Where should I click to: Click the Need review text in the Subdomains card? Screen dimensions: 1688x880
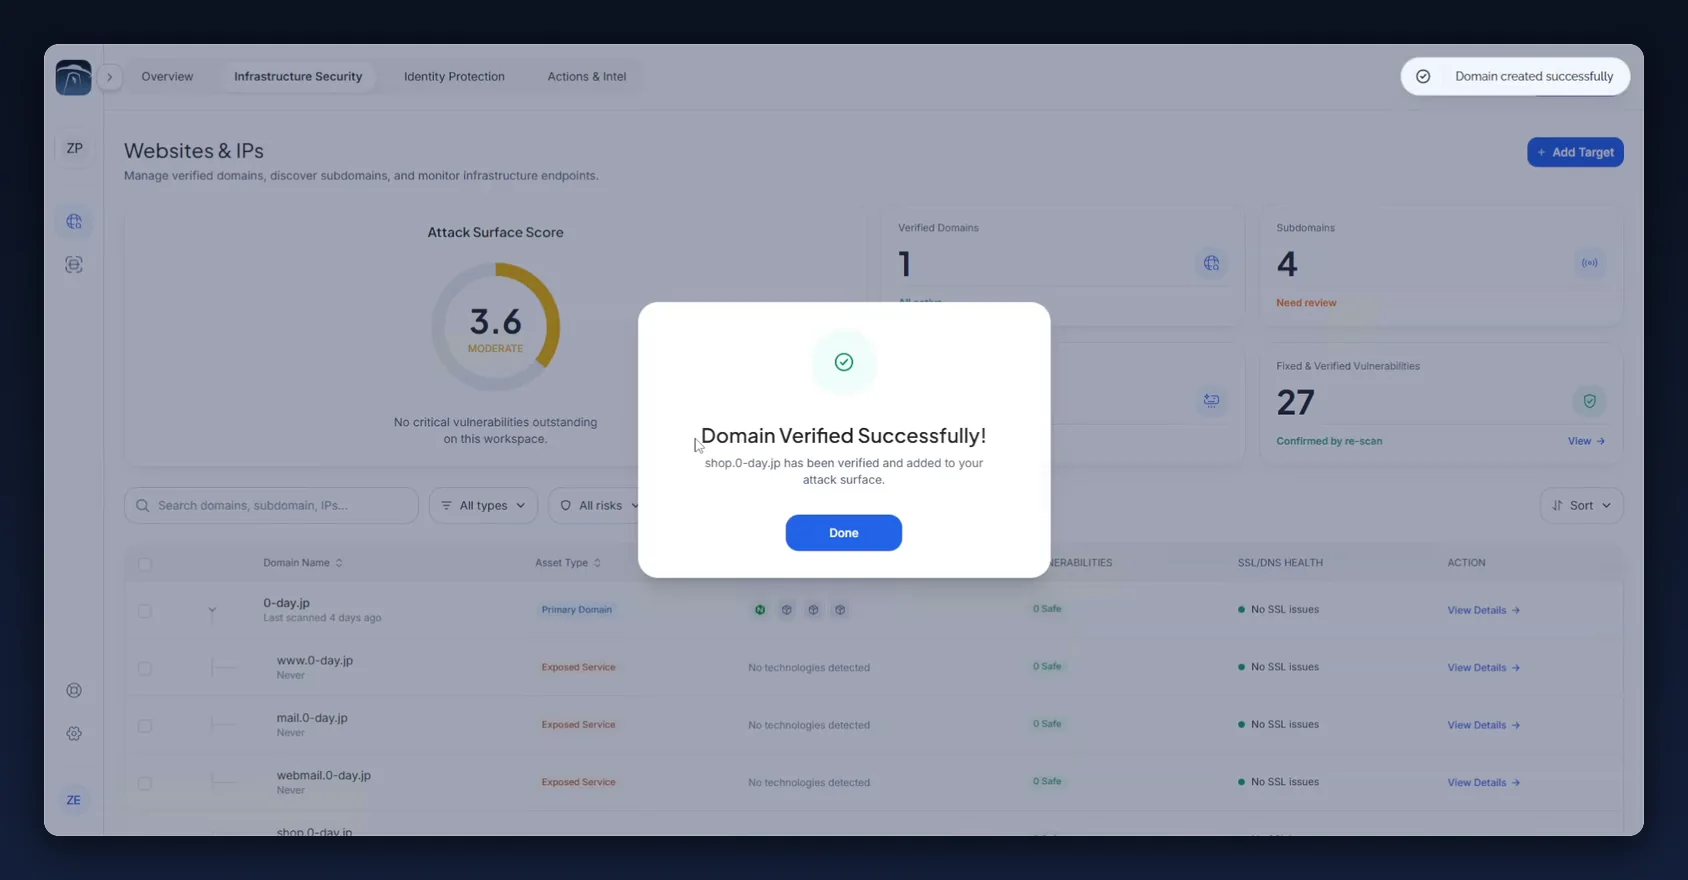coord(1306,303)
